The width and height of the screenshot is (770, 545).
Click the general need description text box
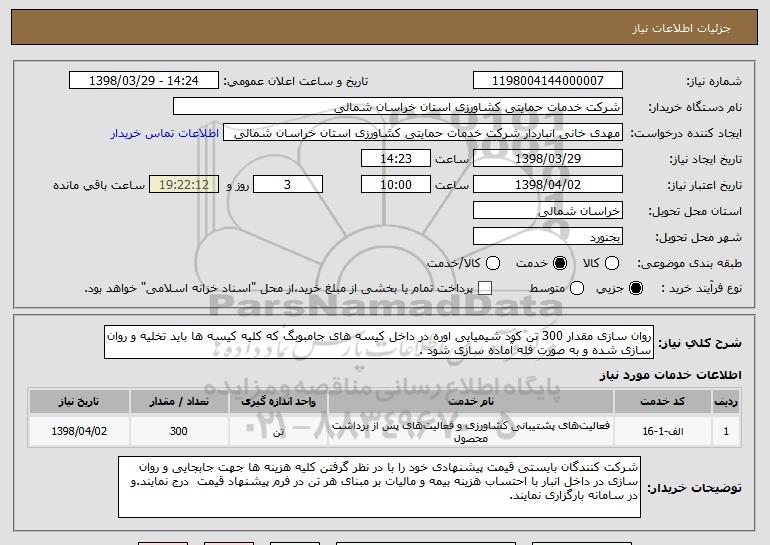[x=379, y=342]
